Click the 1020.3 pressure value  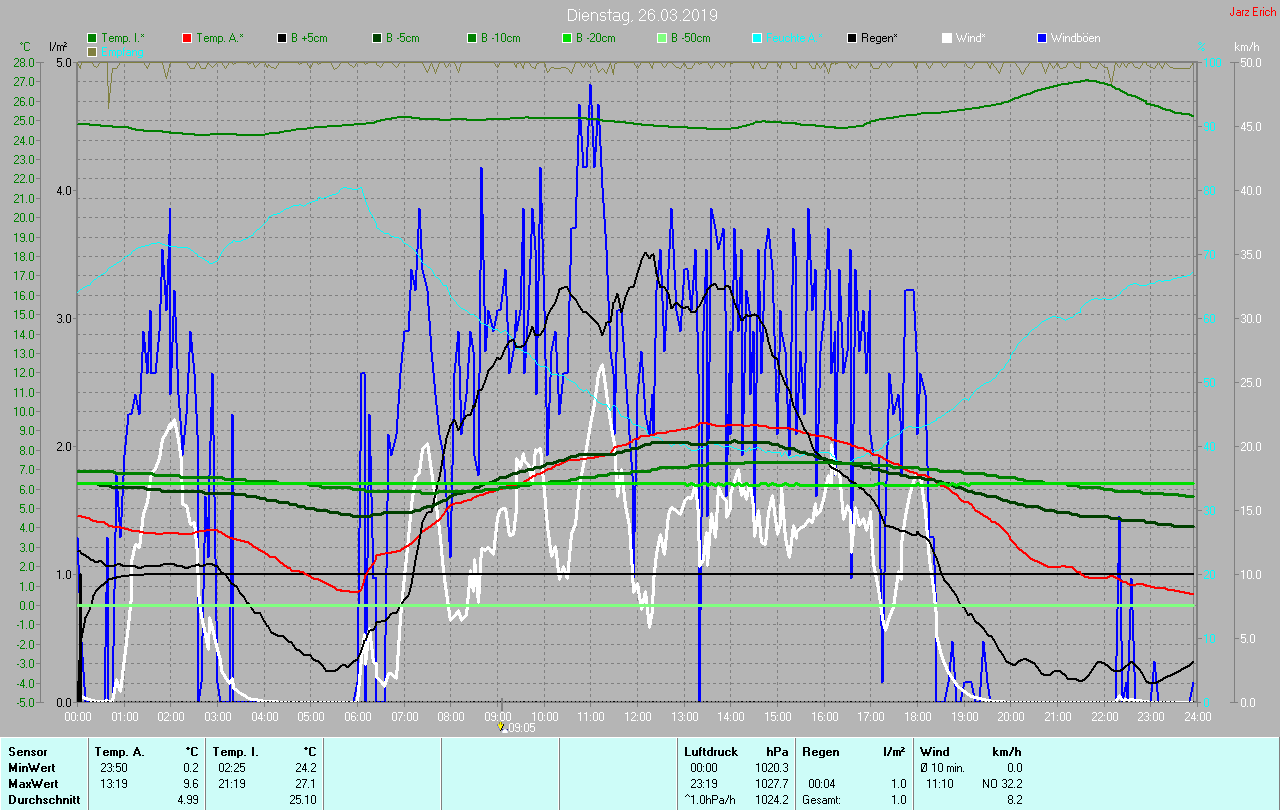tap(774, 768)
